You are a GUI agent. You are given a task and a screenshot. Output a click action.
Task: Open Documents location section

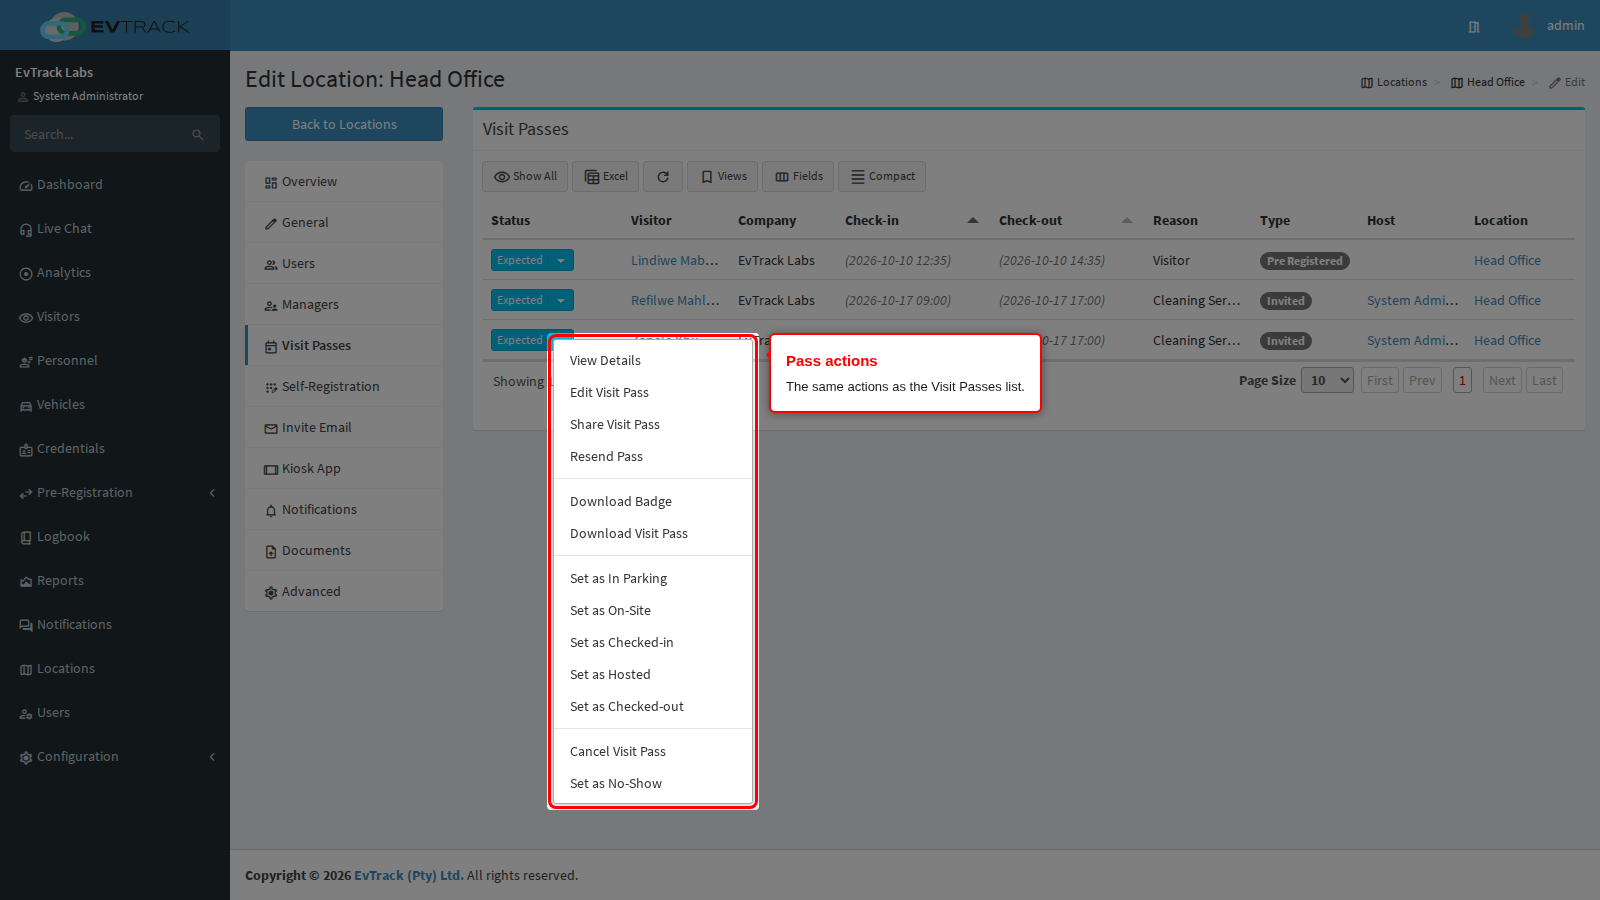pos(344,551)
